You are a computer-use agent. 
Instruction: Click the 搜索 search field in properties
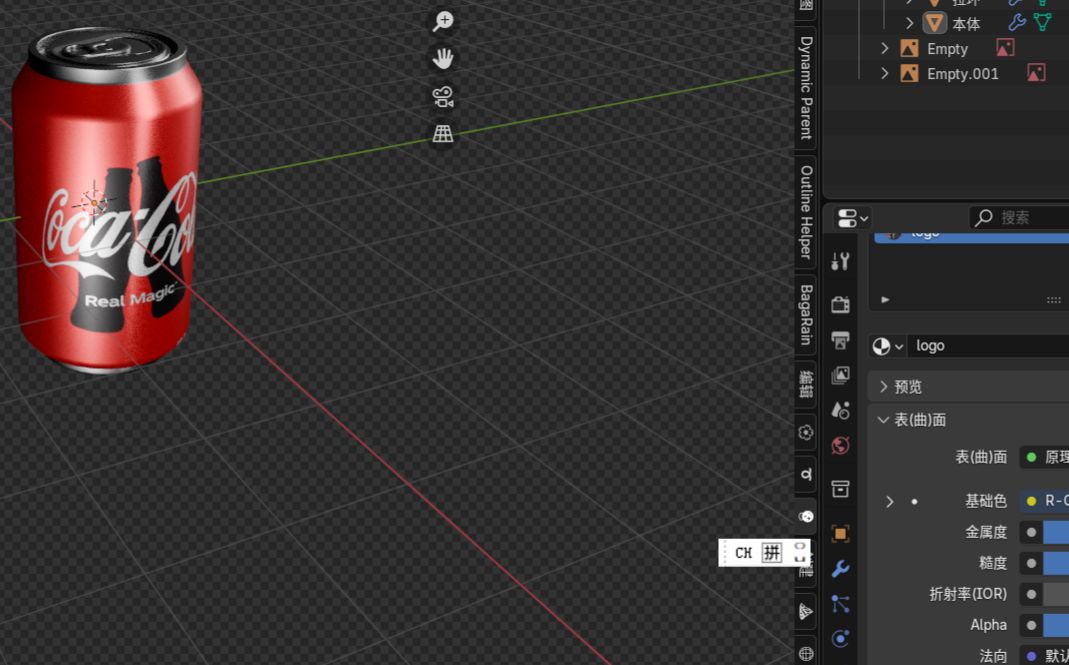coord(1019,218)
